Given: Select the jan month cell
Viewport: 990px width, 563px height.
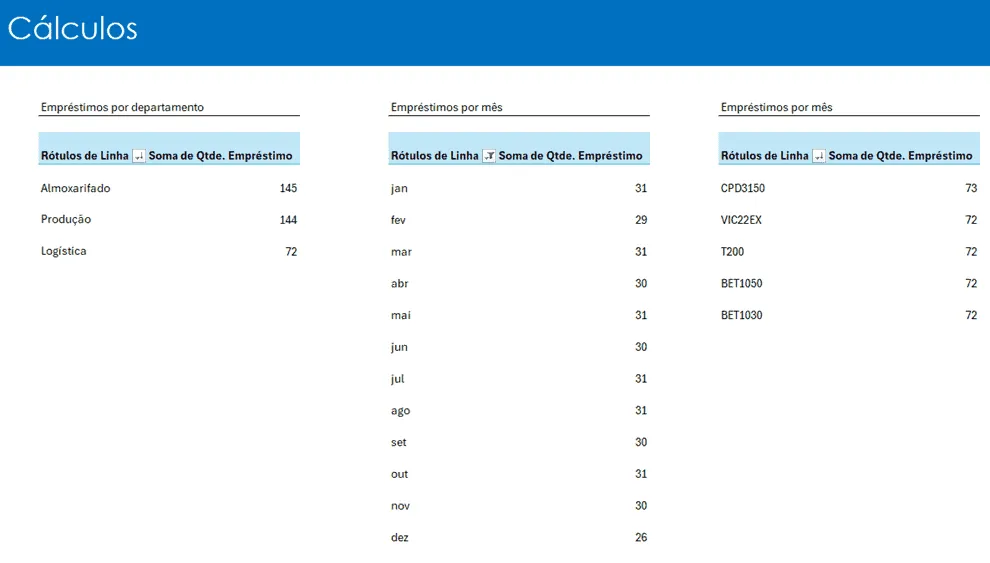Looking at the screenshot, I should click(x=399, y=188).
